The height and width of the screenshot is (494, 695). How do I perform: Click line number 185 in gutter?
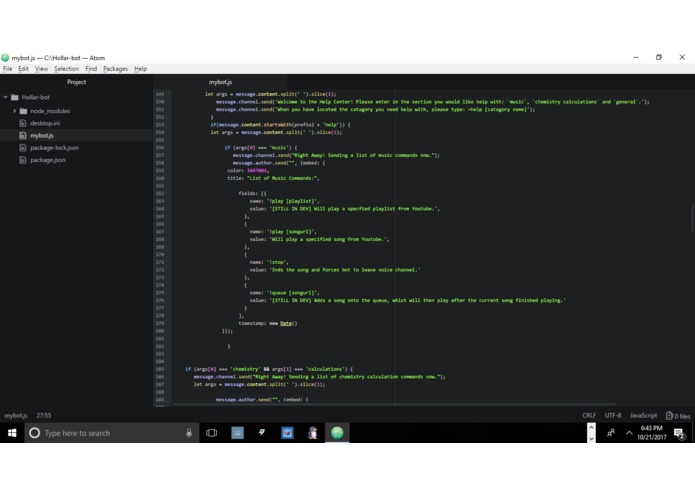click(160, 369)
